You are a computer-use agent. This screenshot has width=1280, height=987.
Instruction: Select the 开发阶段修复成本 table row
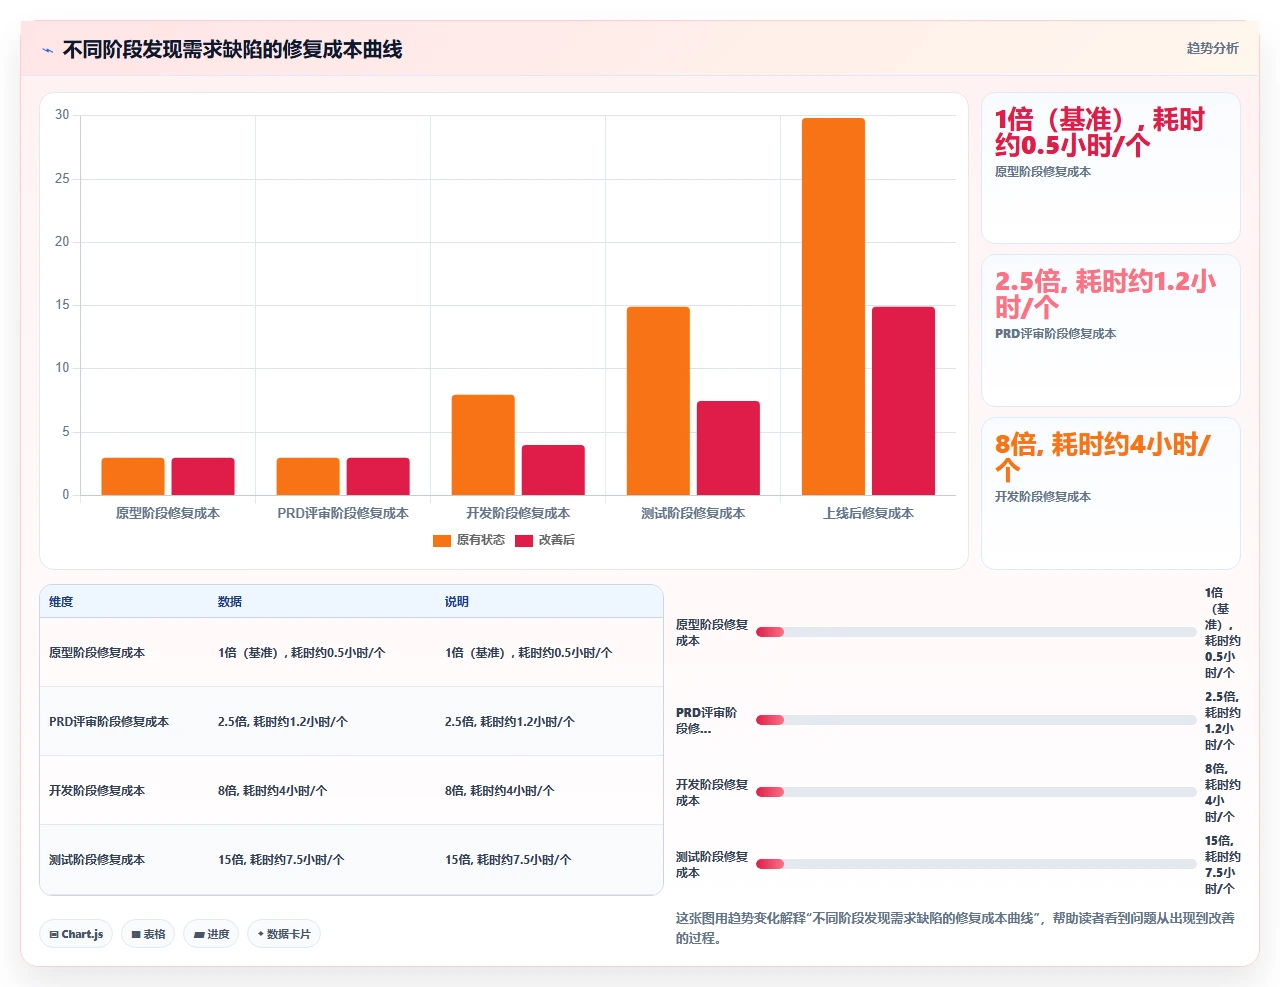tap(351, 790)
